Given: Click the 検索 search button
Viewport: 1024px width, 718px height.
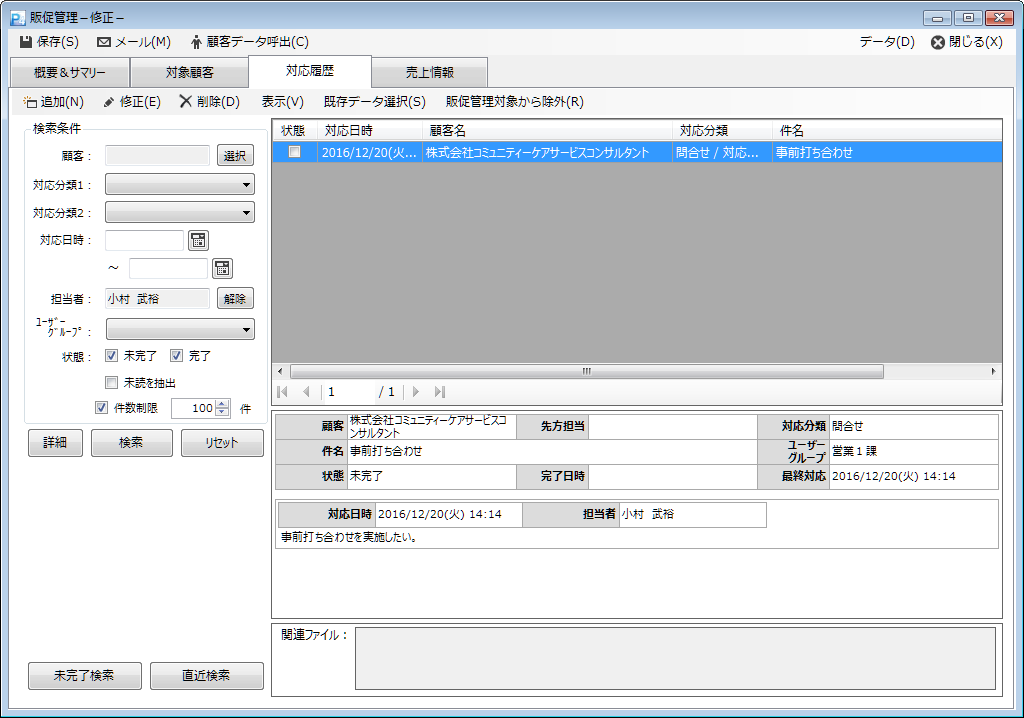Looking at the screenshot, I should pos(131,443).
